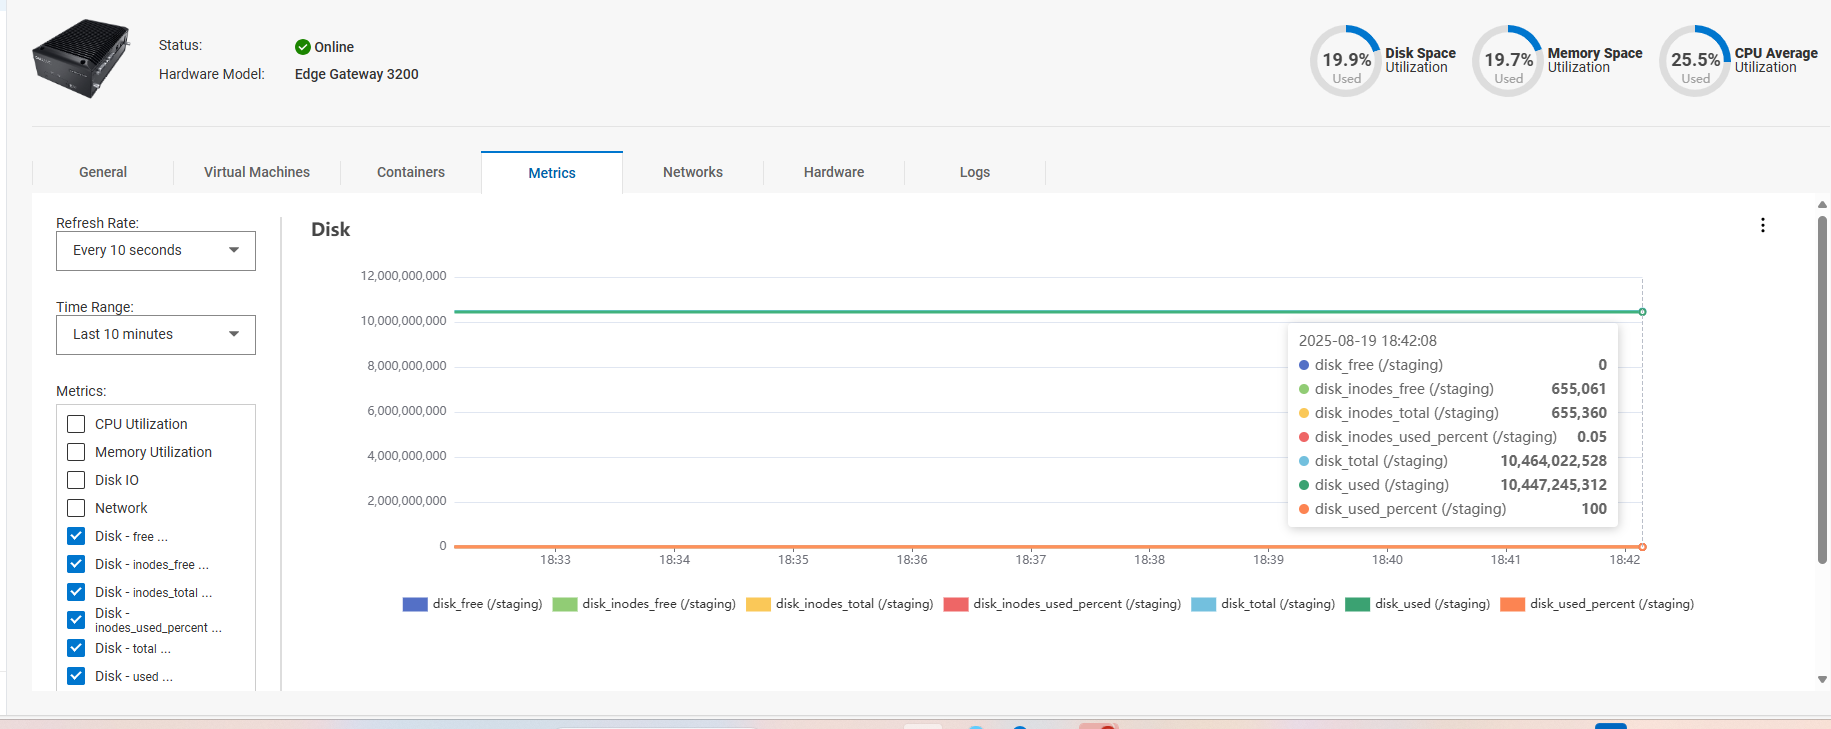Image resolution: width=1831 pixels, height=729 pixels.
Task: Open the Containers tab
Action: pyautogui.click(x=411, y=172)
